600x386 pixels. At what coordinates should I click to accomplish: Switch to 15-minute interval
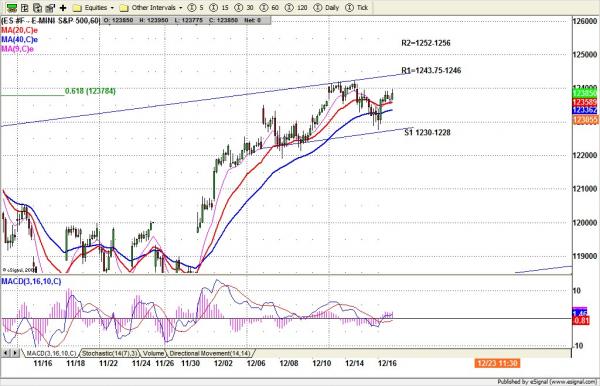click(220, 8)
